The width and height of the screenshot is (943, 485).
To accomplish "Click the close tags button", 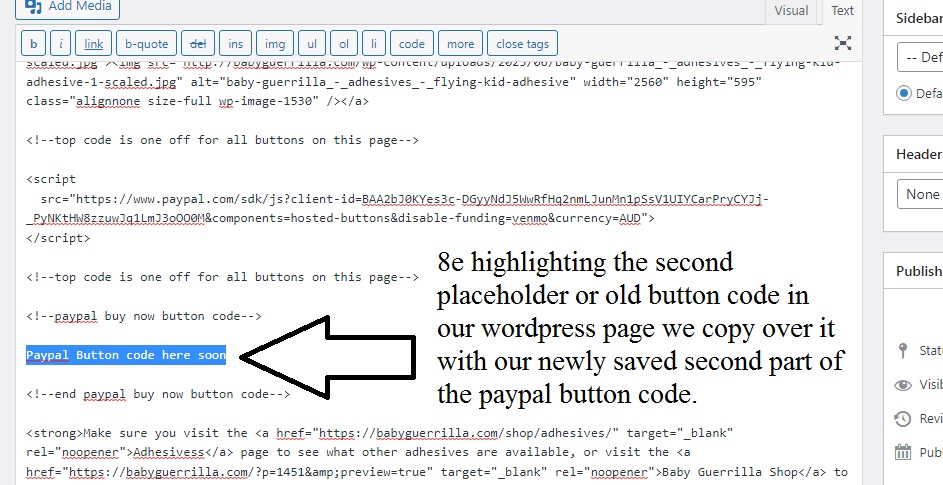I will point(522,43).
